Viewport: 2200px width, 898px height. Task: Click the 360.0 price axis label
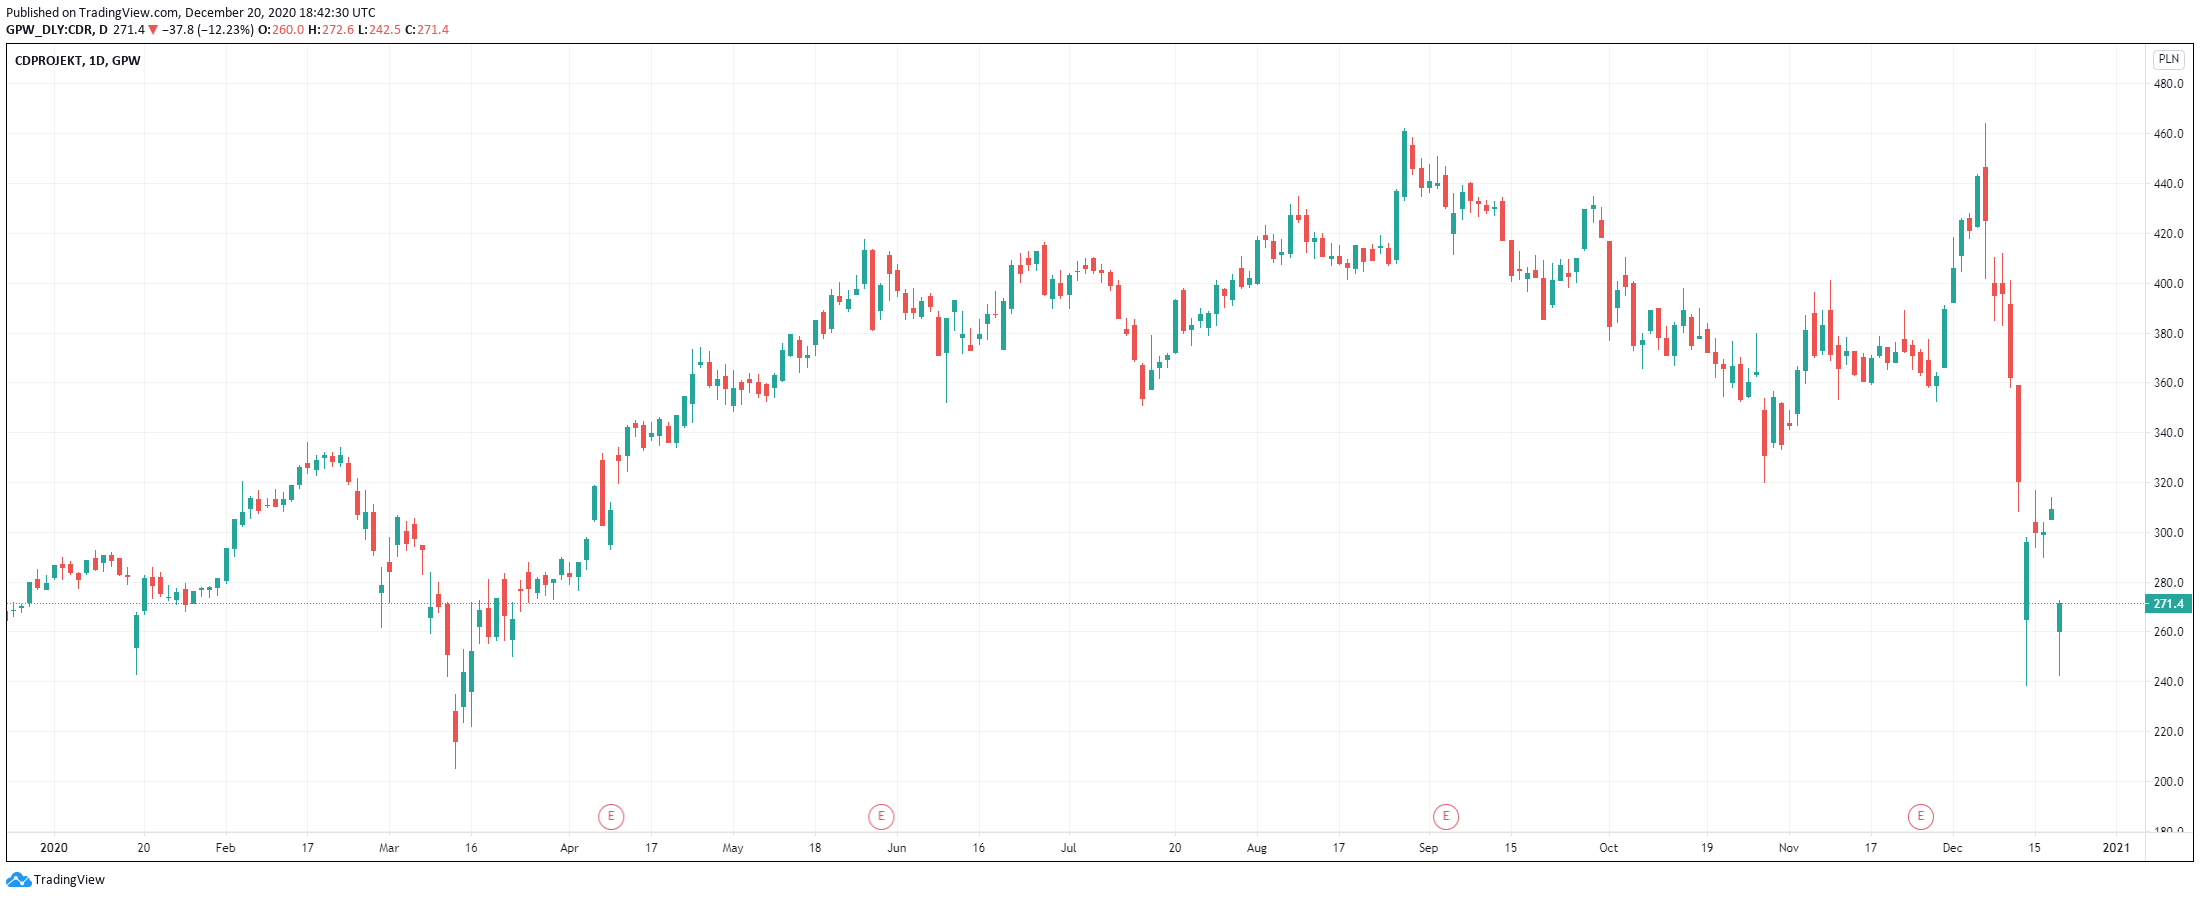(2168, 383)
